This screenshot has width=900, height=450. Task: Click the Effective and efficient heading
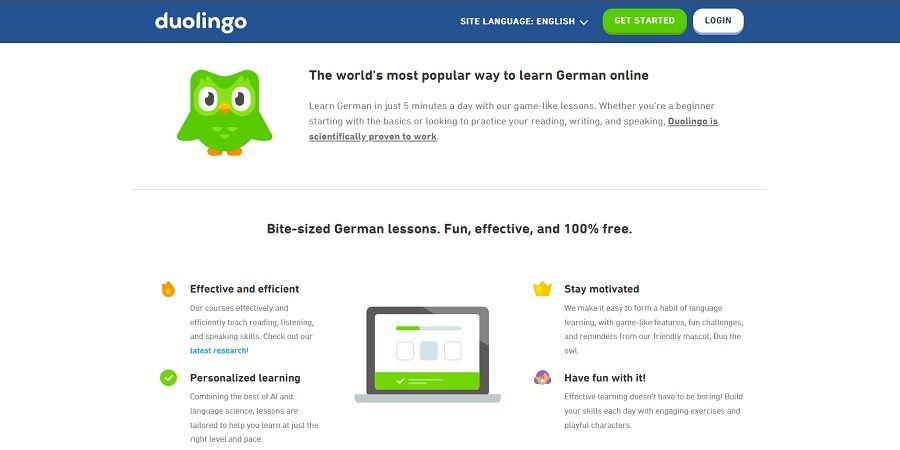[245, 289]
